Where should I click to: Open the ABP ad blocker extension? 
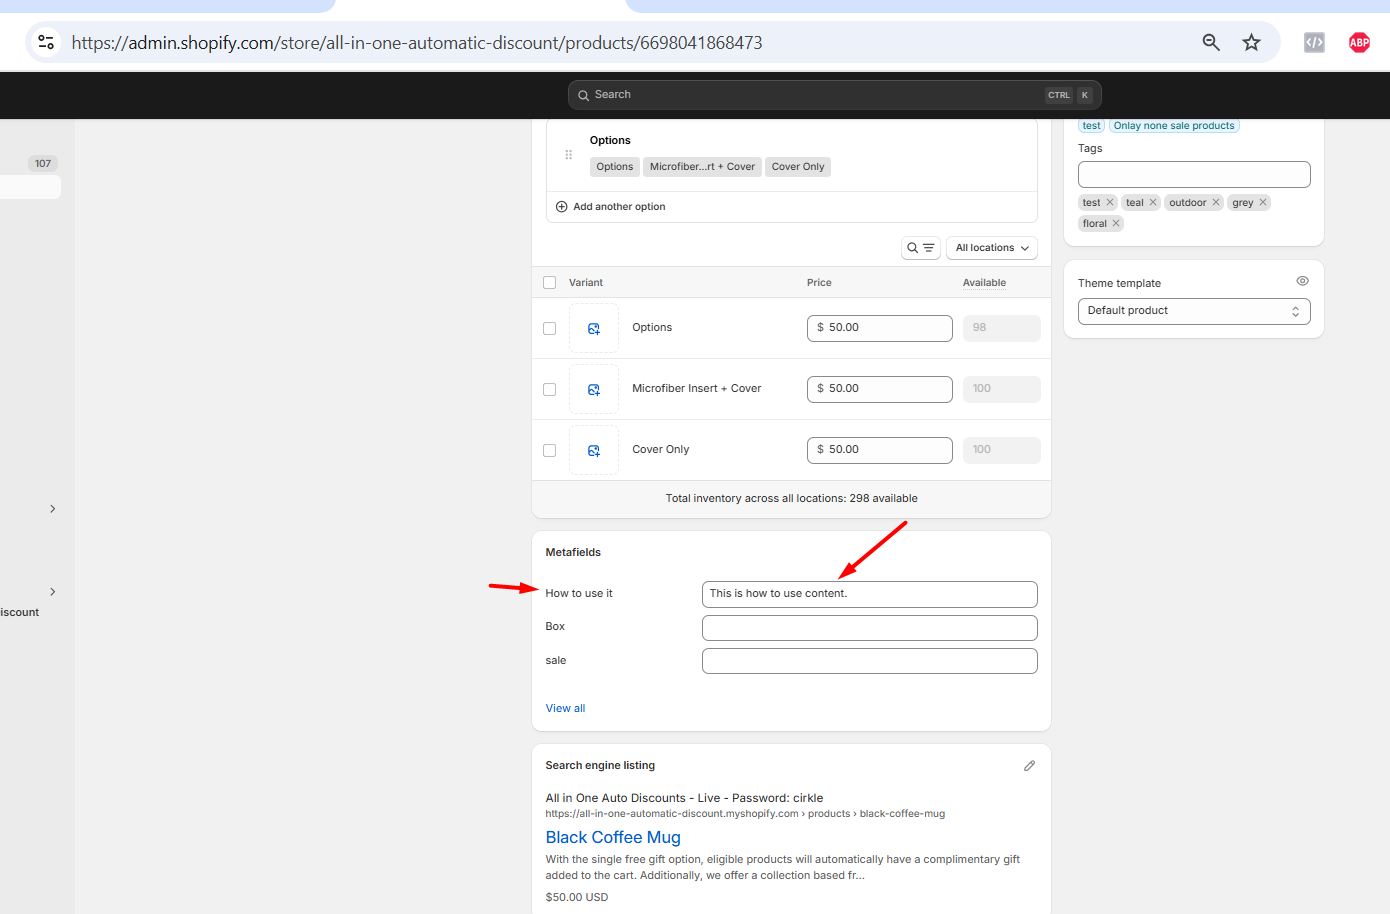point(1359,42)
